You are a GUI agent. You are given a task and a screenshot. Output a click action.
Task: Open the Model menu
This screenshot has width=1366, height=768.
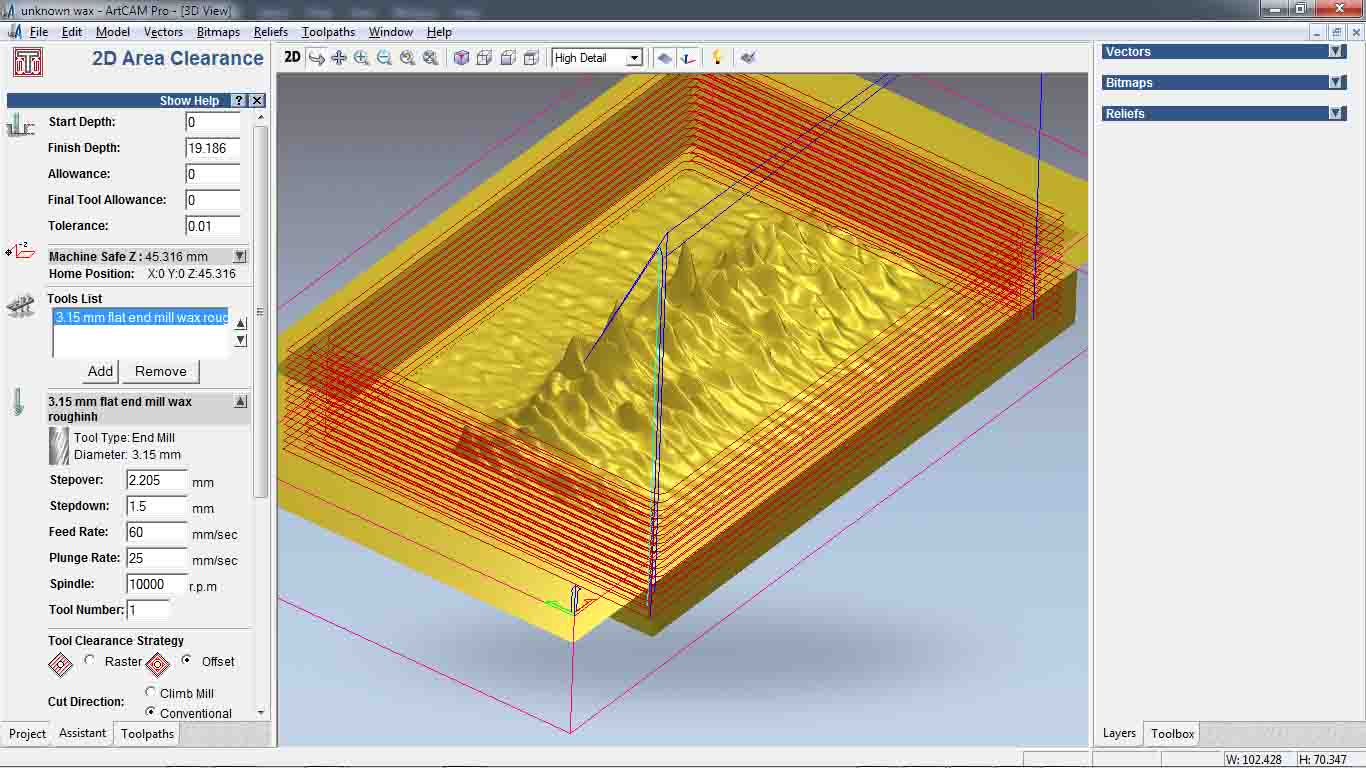coord(113,32)
